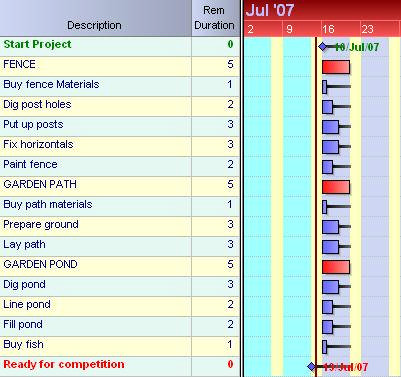
Task: Select the Paint fence task name
Action: [30, 164]
